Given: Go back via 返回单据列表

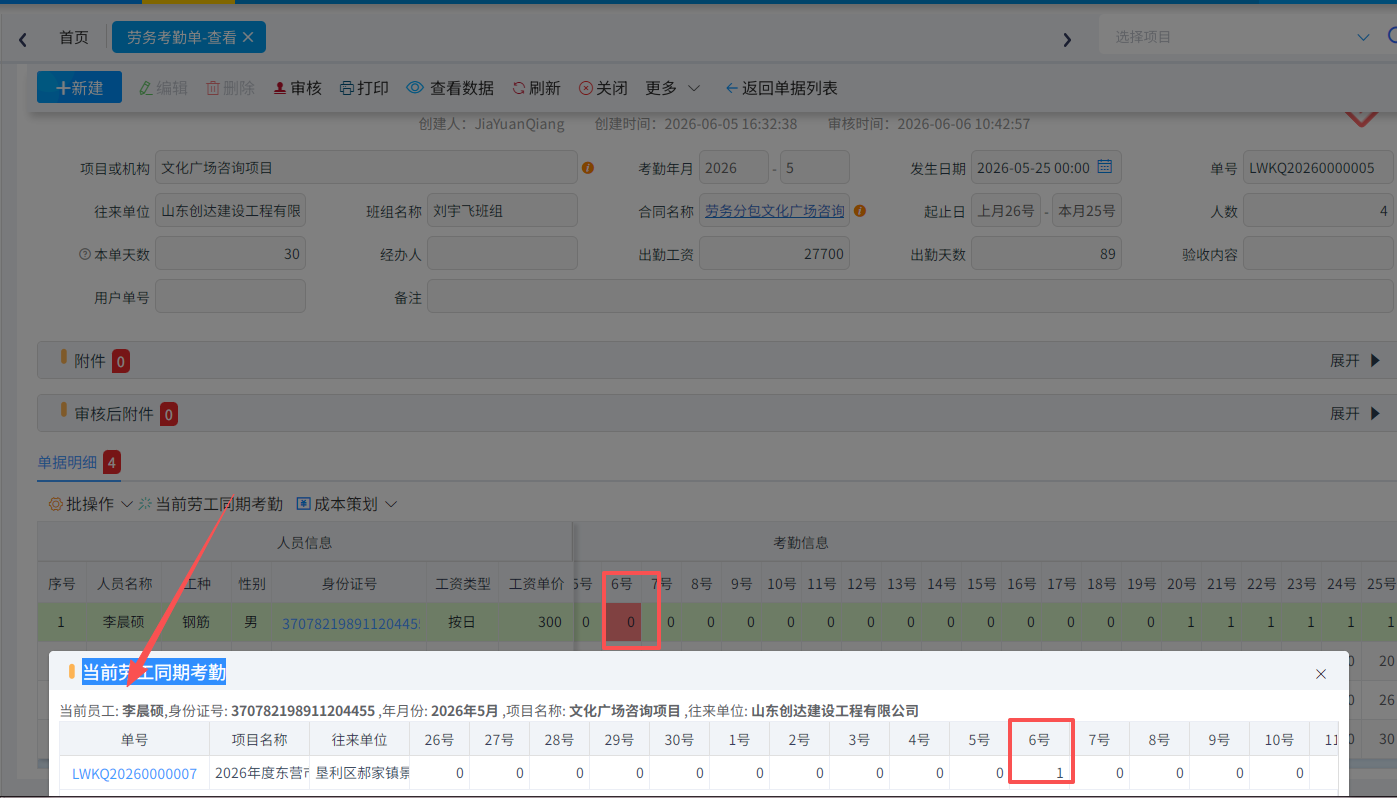Looking at the screenshot, I should [x=781, y=88].
